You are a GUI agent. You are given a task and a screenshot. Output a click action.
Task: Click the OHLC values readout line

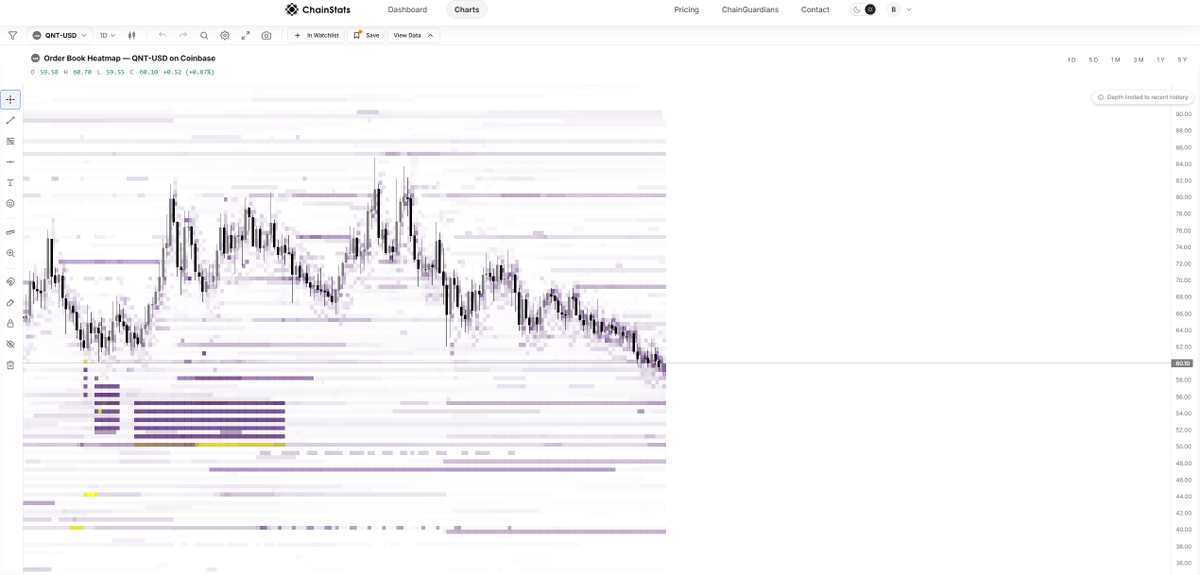click(x=122, y=72)
